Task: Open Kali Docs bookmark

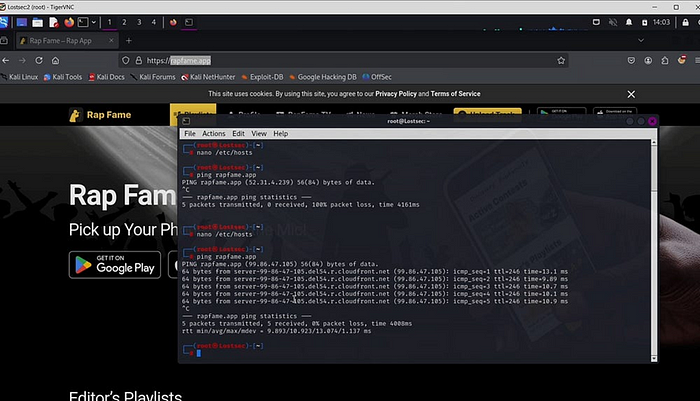Action: click(x=106, y=77)
